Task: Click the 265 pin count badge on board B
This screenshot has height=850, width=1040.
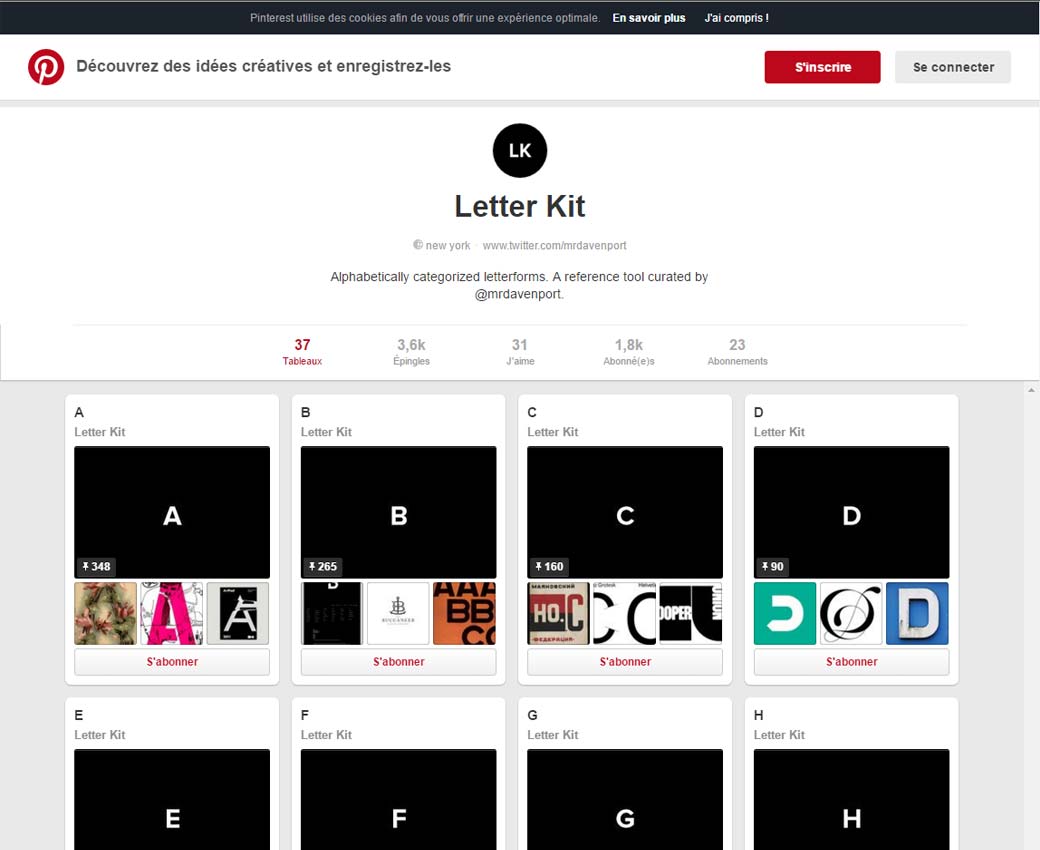Action: pyautogui.click(x=322, y=566)
